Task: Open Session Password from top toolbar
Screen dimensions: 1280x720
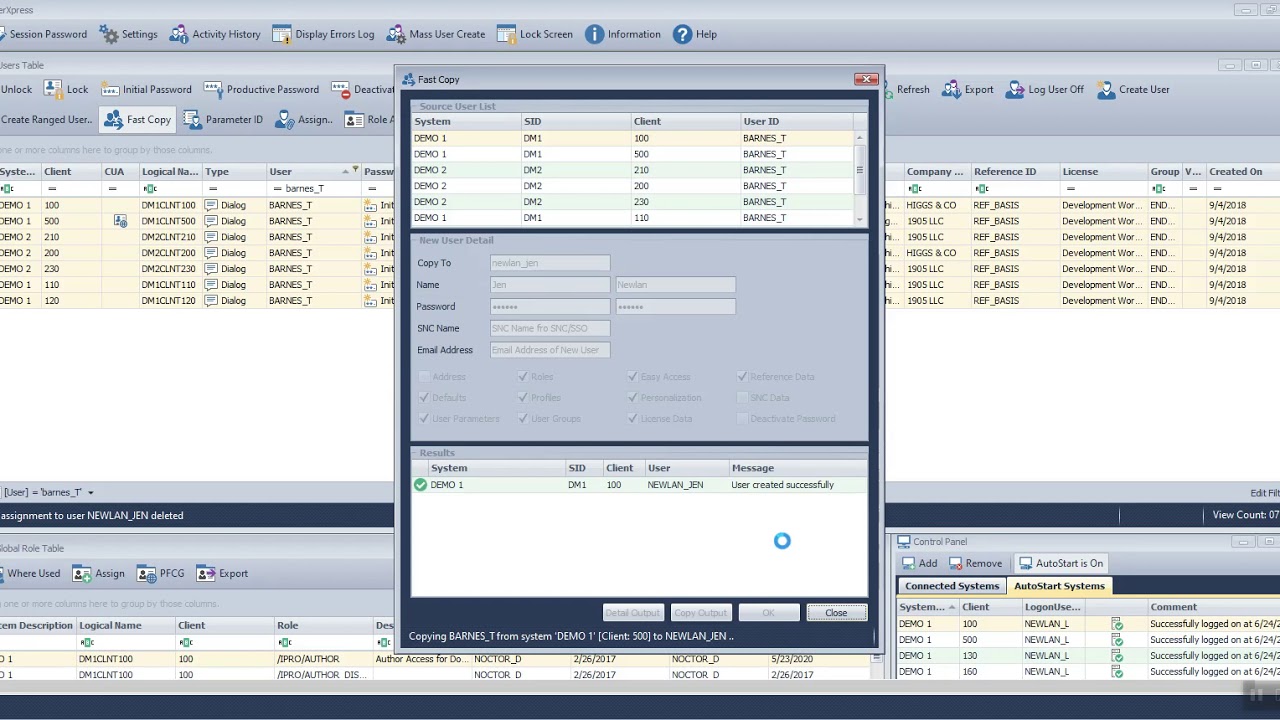Action: click(x=43, y=34)
